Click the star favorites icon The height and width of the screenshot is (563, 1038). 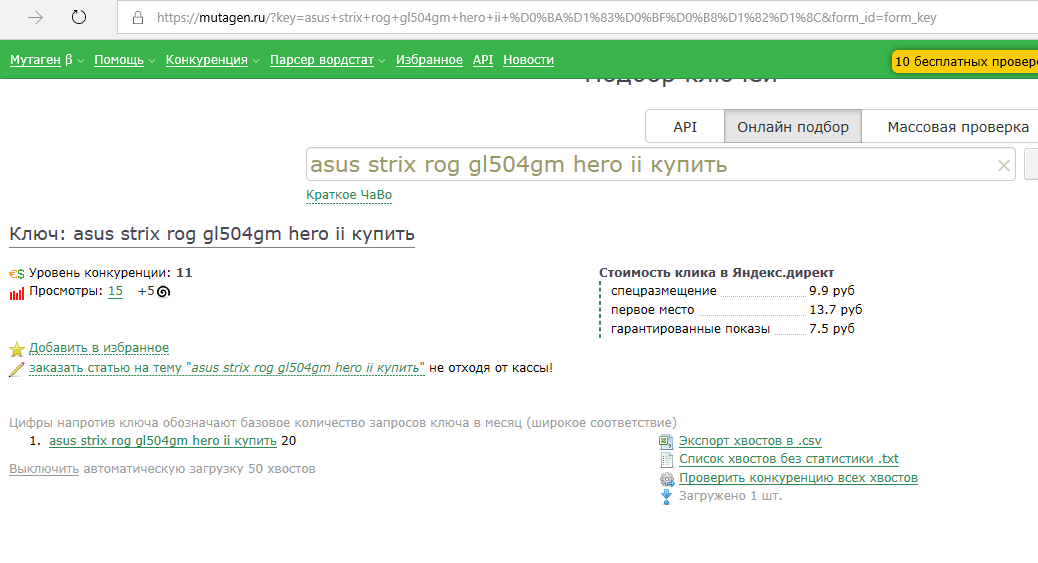17,348
